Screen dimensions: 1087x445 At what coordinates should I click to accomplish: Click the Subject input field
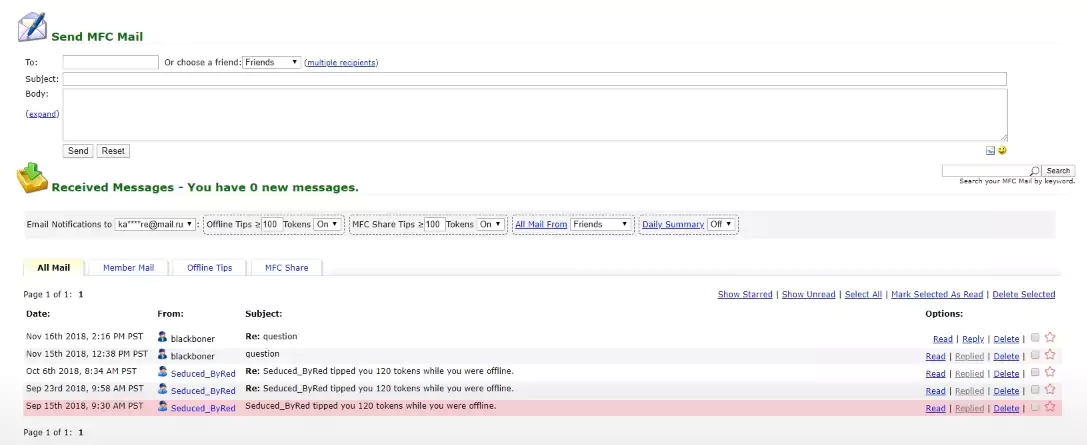pos(534,79)
